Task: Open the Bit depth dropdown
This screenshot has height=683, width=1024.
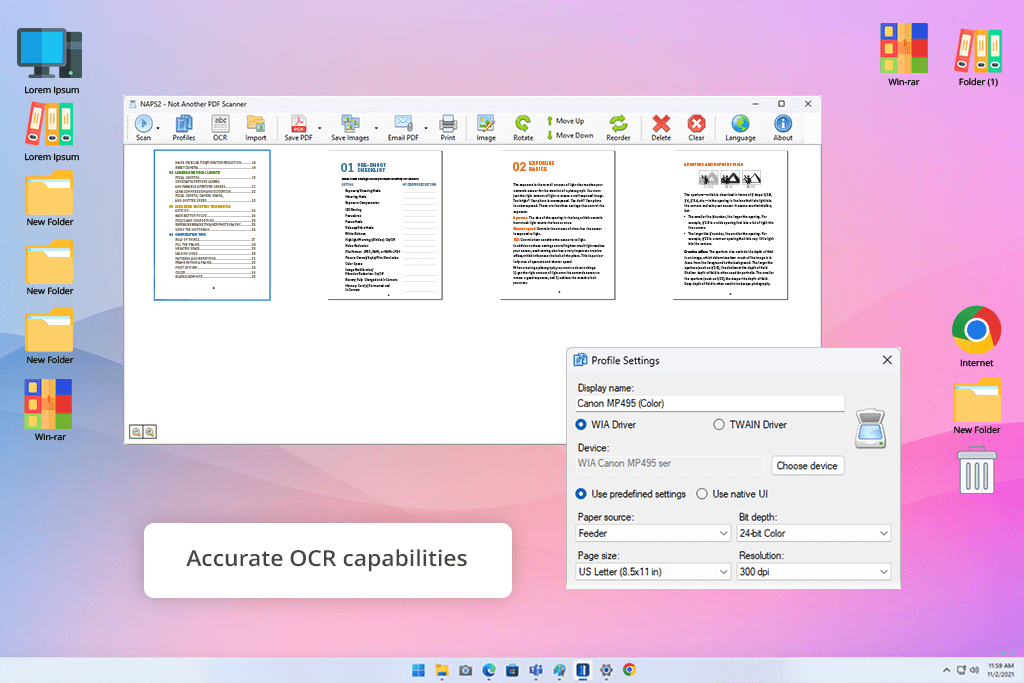Action: (814, 533)
